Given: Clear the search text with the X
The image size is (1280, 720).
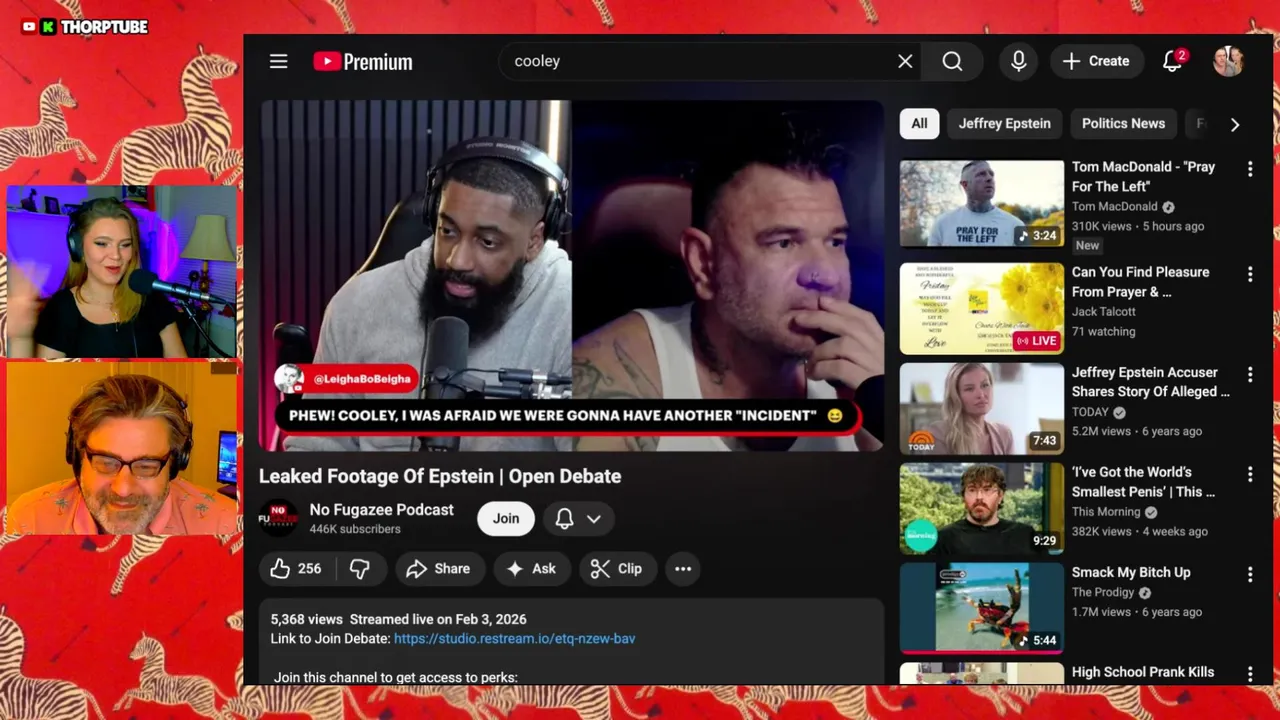Looking at the screenshot, I should [x=905, y=61].
